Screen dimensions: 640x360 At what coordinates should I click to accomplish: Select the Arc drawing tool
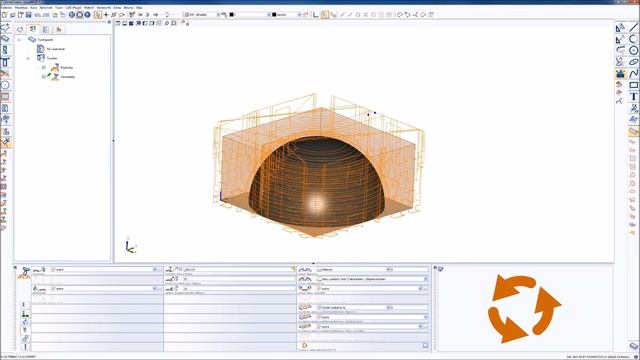(633, 39)
